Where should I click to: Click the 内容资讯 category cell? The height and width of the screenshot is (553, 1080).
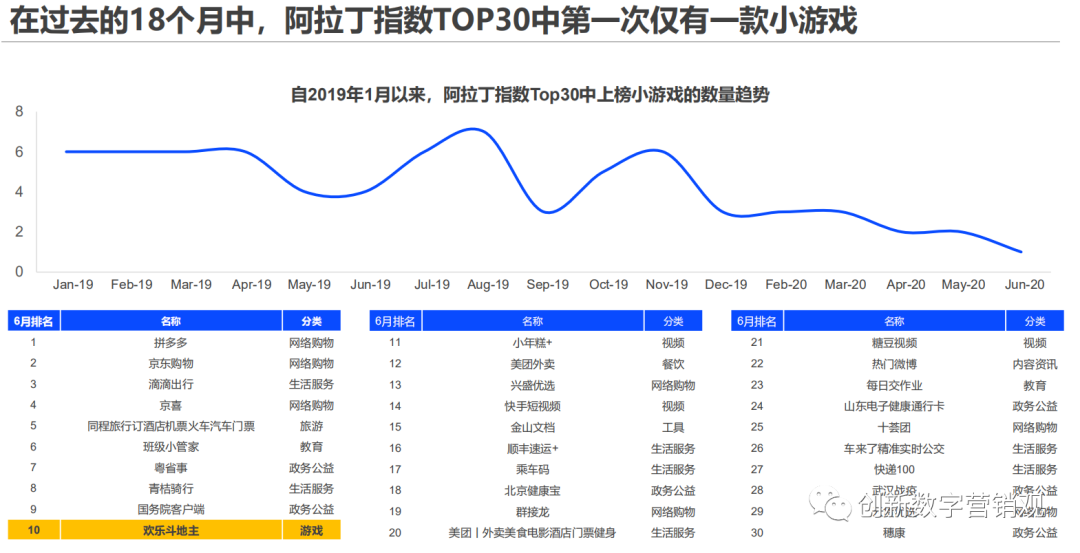[x=1035, y=364]
